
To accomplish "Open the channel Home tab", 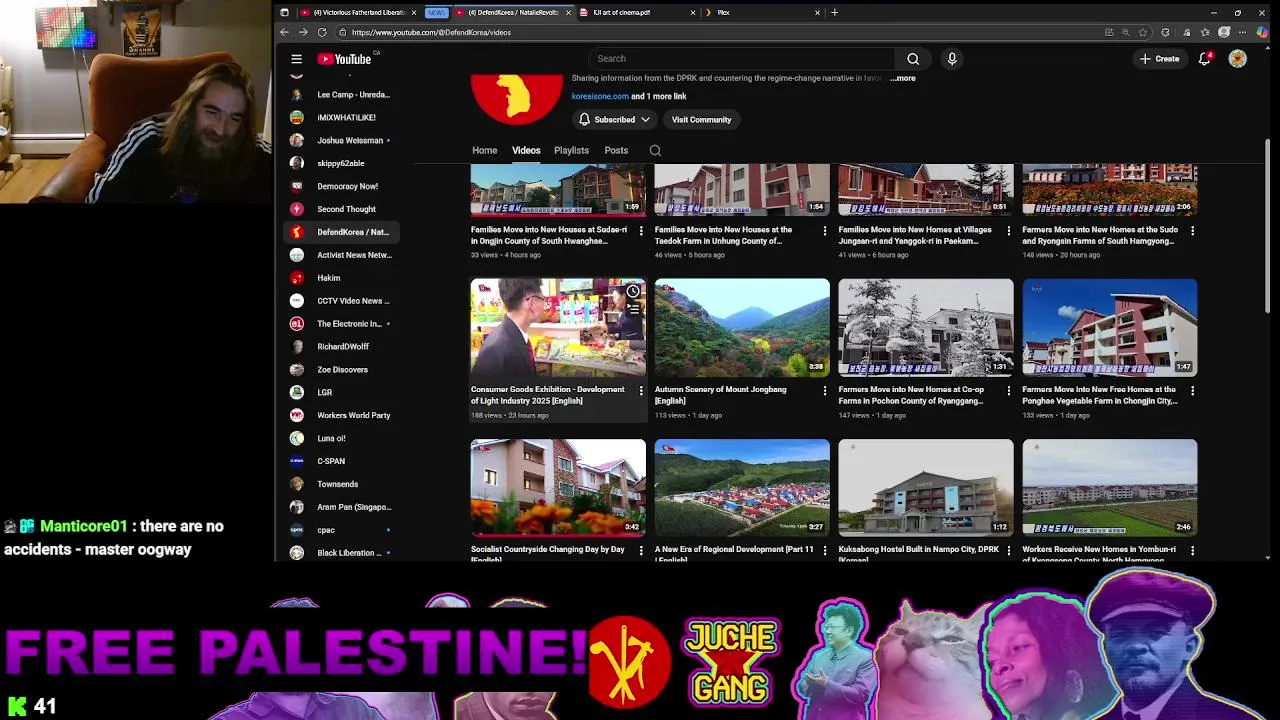I will [484, 150].
